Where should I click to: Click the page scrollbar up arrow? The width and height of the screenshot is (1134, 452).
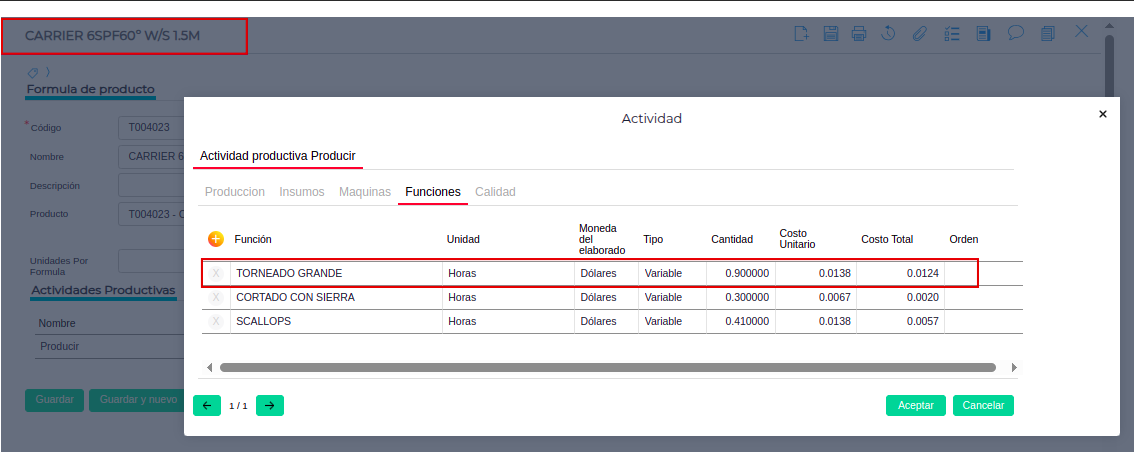(1109, 27)
